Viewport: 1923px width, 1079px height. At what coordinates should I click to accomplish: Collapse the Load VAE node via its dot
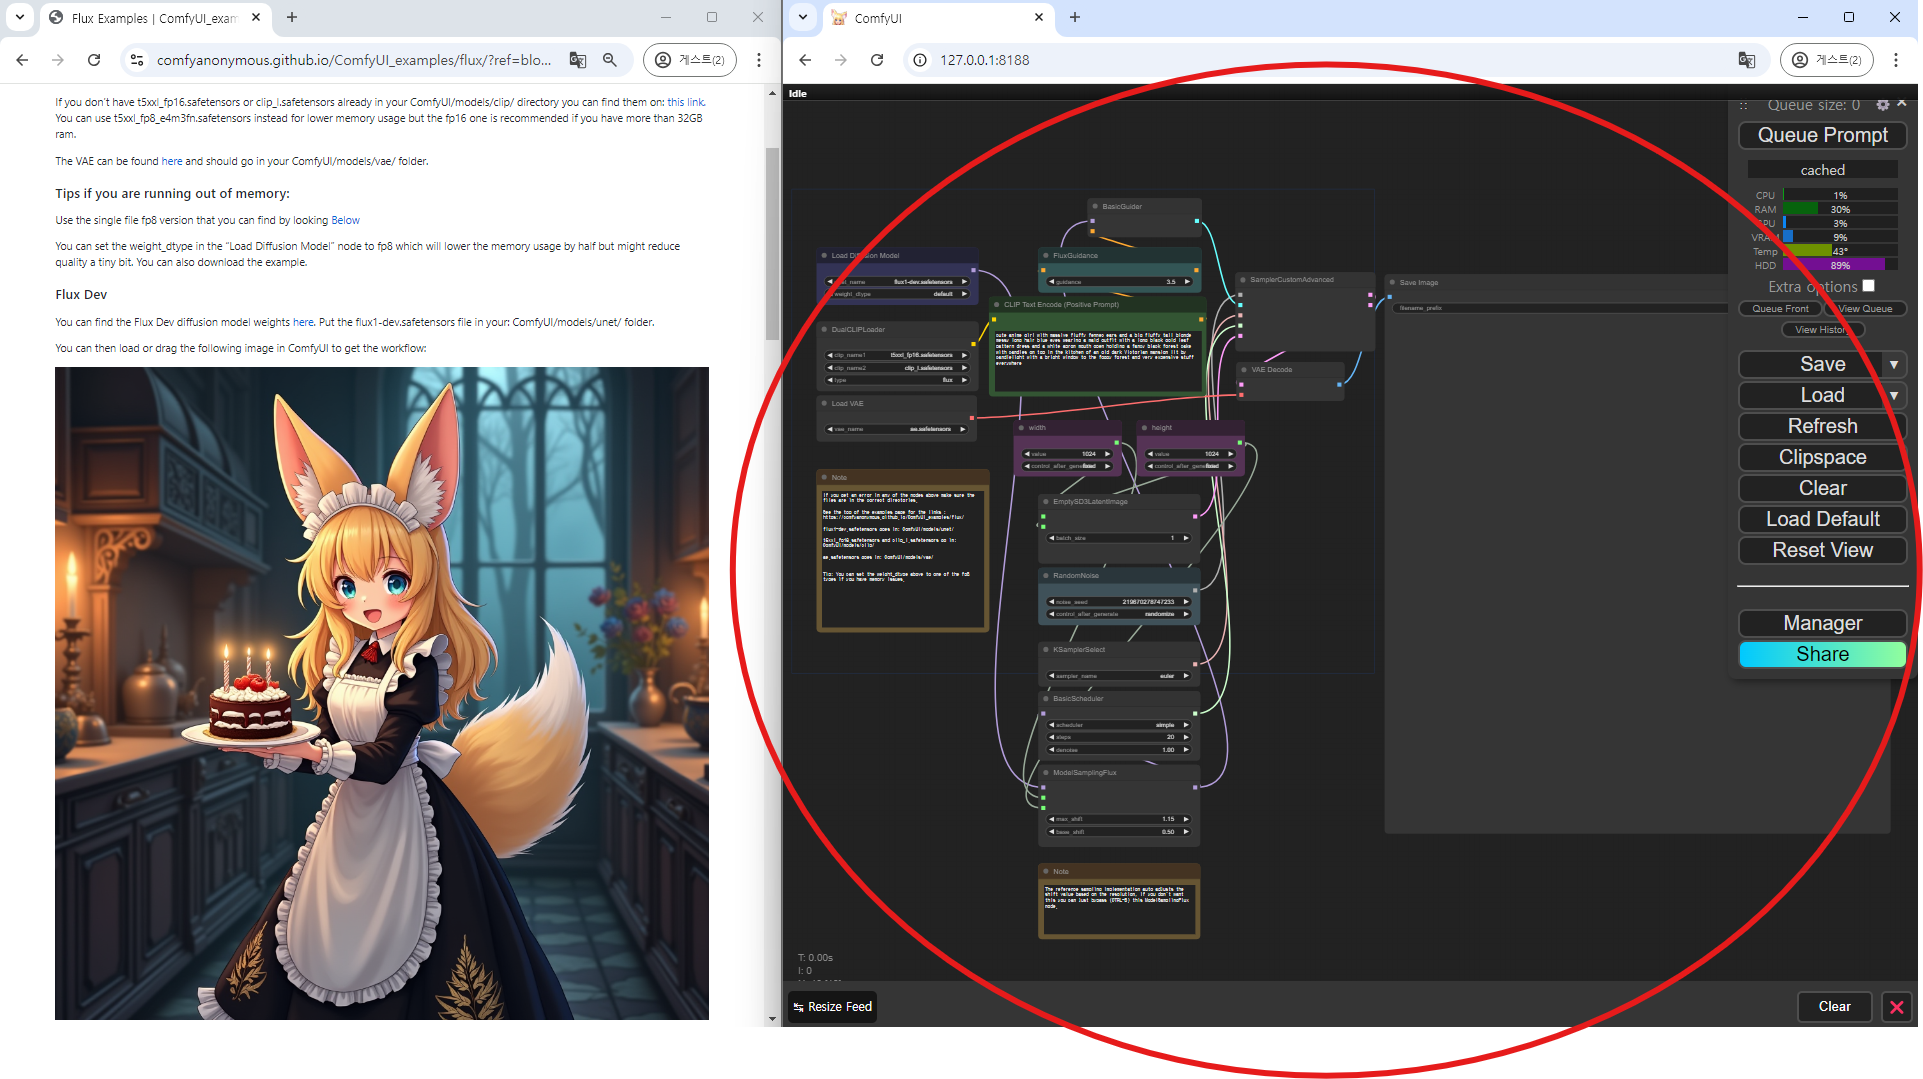[x=824, y=404]
